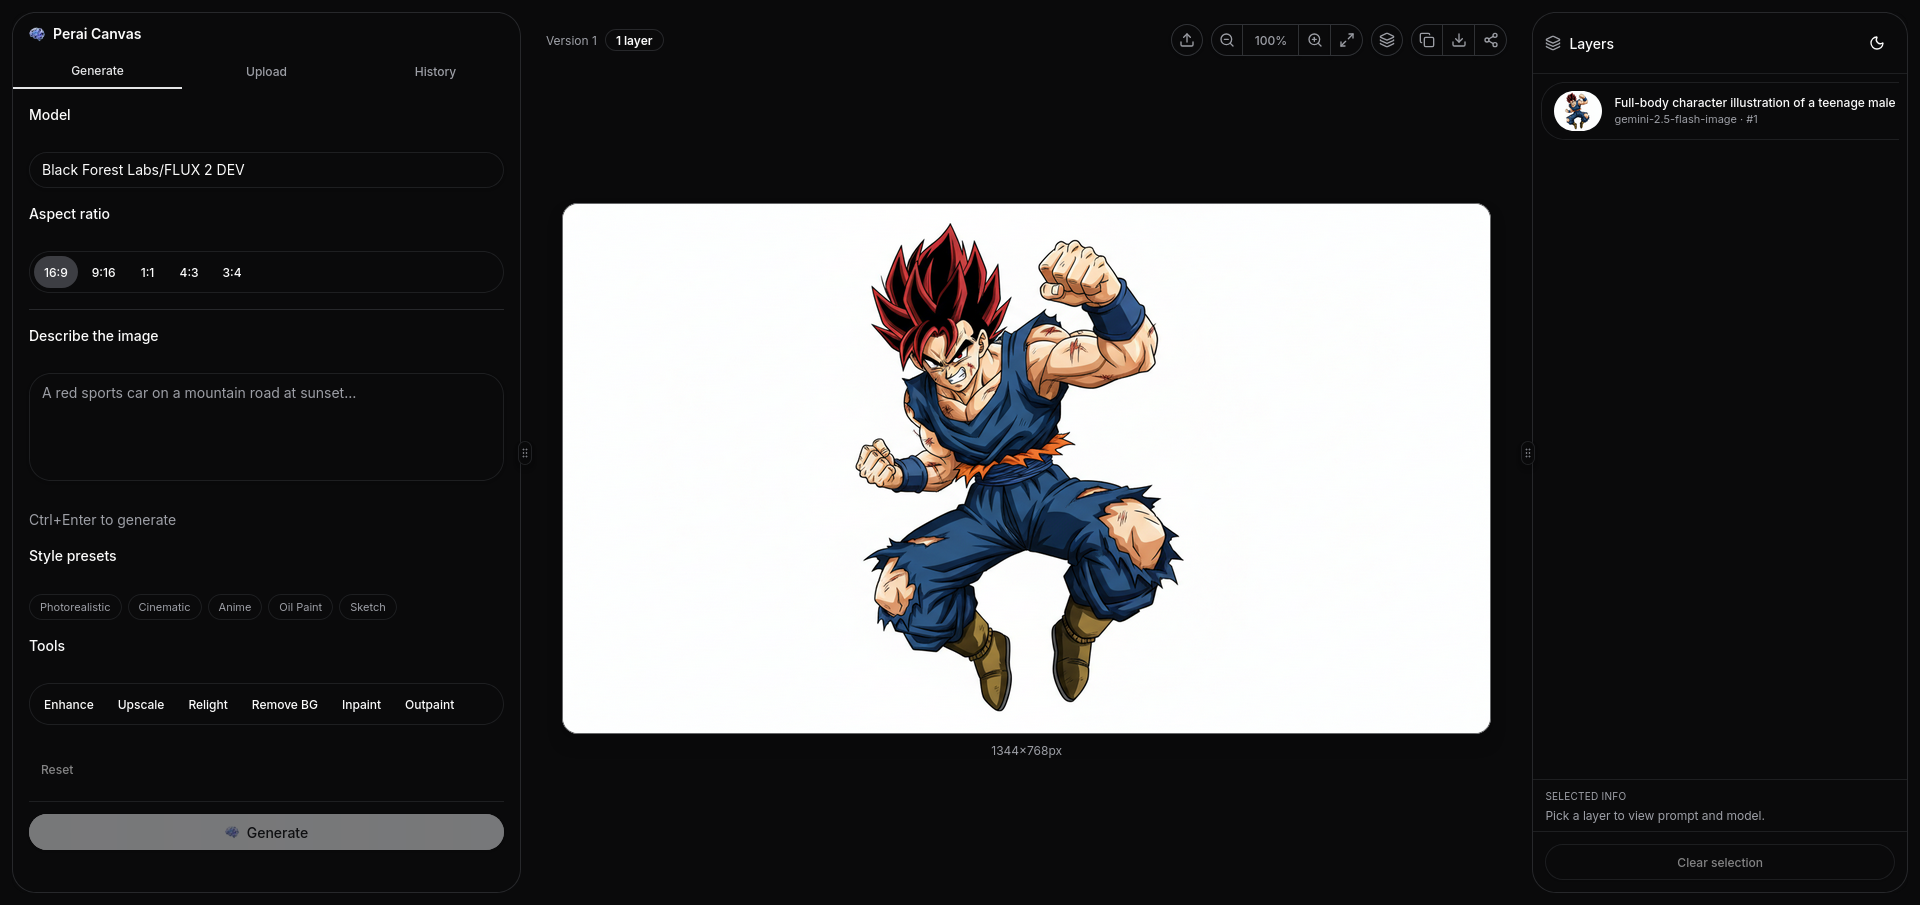The image size is (1920, 905).
Task: Choose the Relight tool
Action: [x=208, y=704]
